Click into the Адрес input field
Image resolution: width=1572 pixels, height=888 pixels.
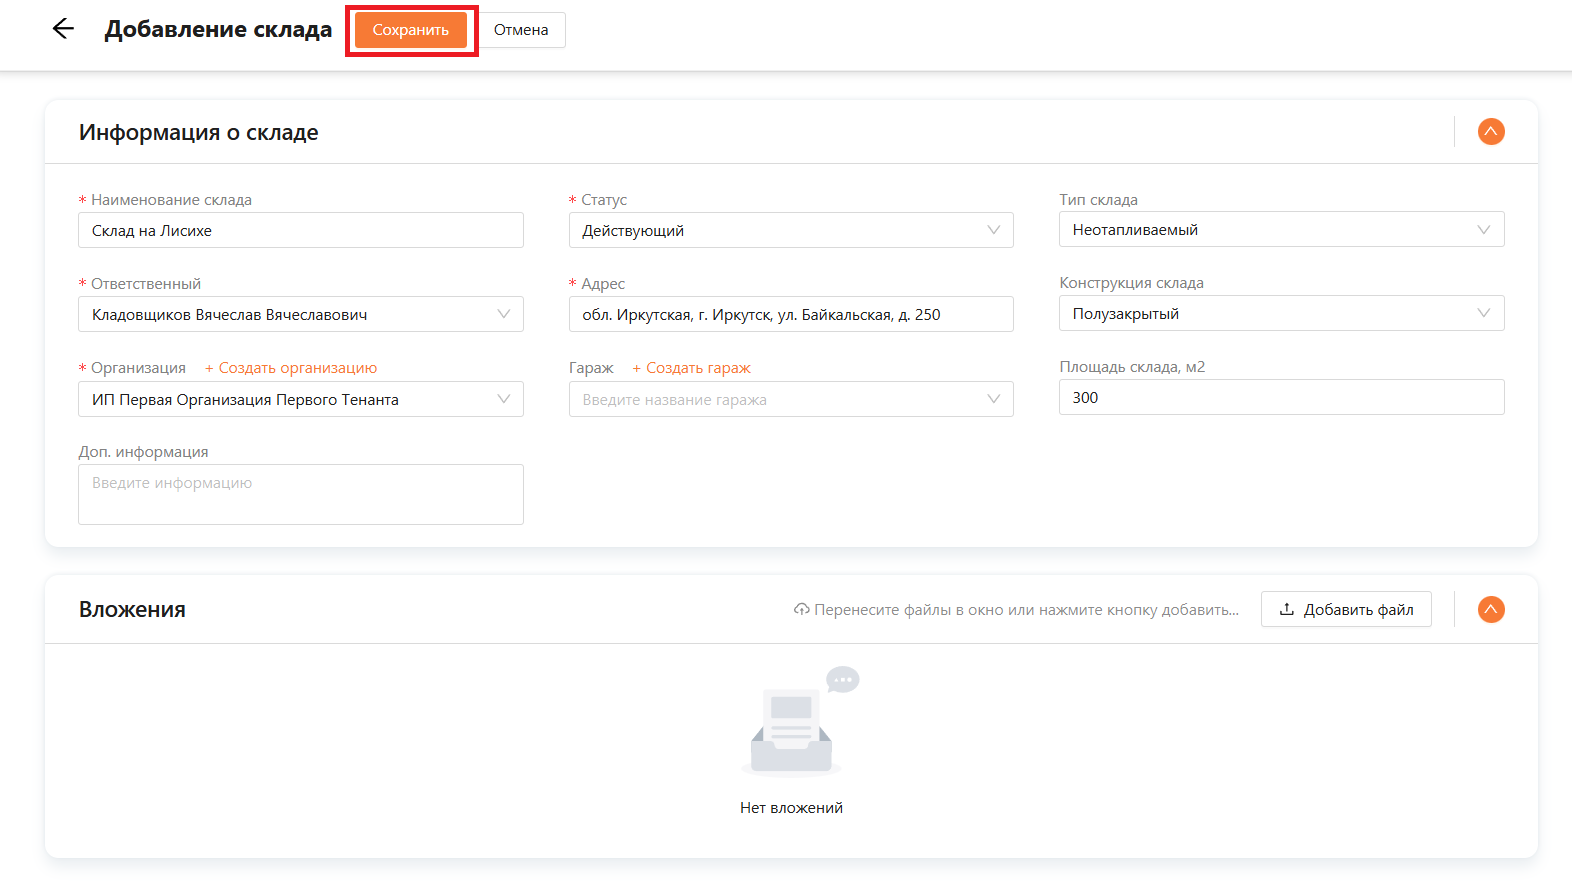tap(790, 315)
